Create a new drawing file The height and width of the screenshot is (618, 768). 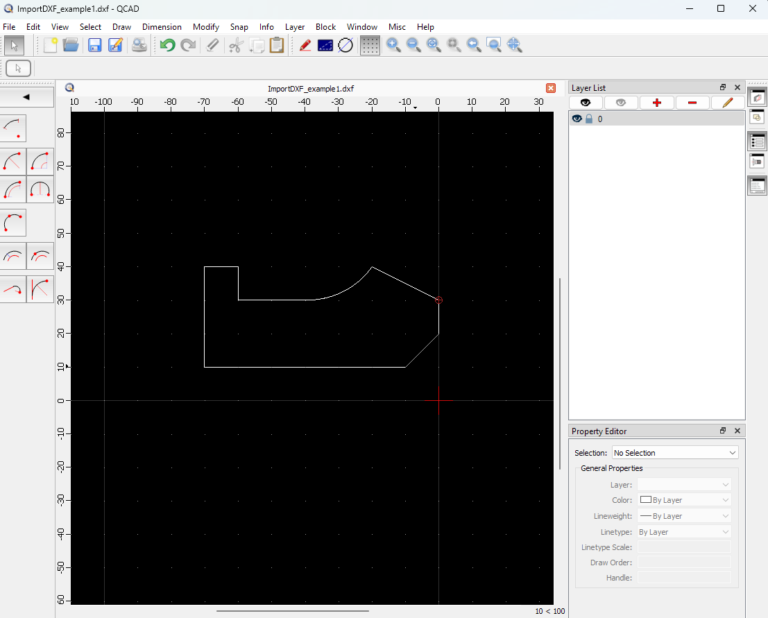50,45
